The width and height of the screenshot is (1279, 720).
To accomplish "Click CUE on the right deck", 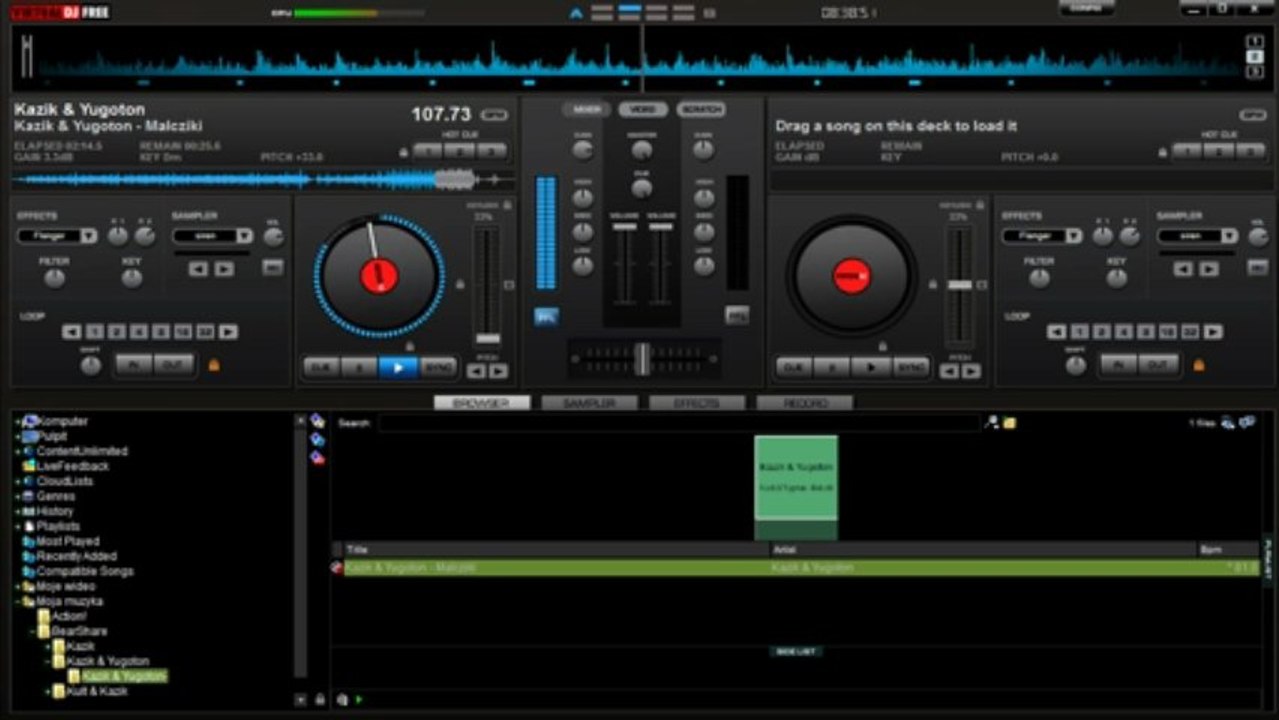I will coord(794,367).
